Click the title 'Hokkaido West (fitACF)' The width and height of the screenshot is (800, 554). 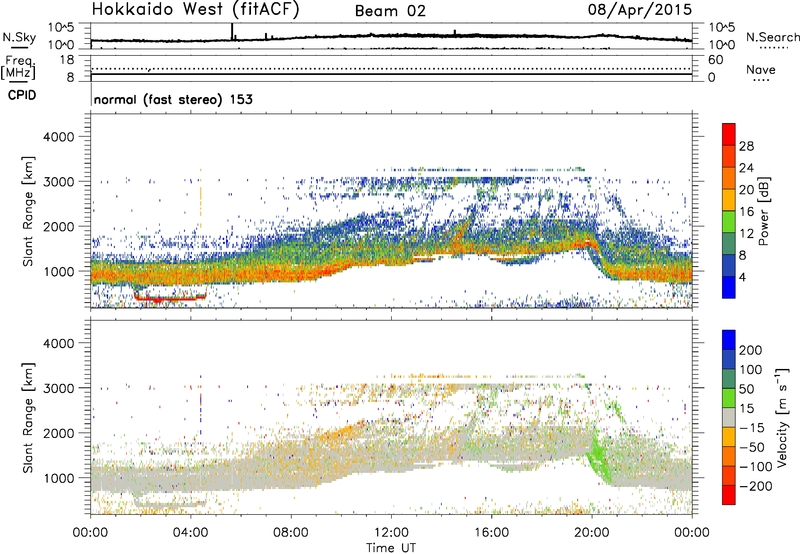click(195, 10)
